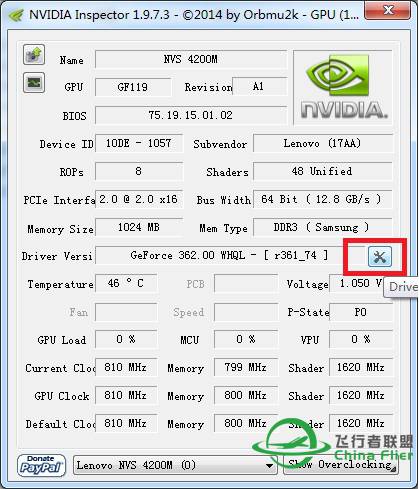Viewport: 419px width, 489px height.
Task: Click the upload screenshot icon beside Name
Action: (34, 54)
